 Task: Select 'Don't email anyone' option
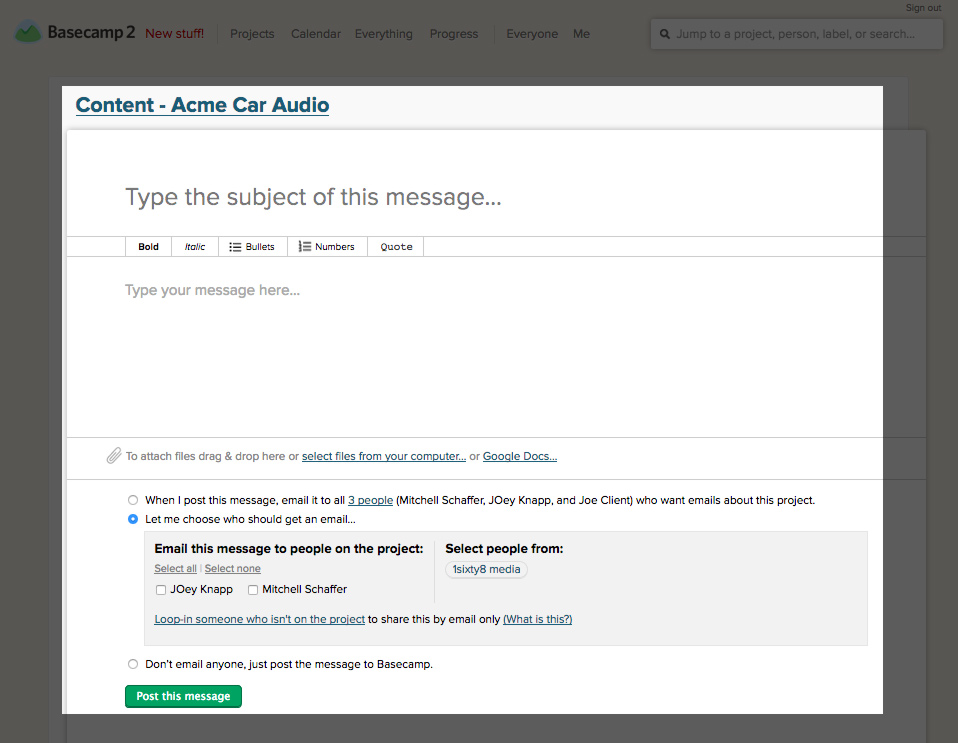[133, 664]
